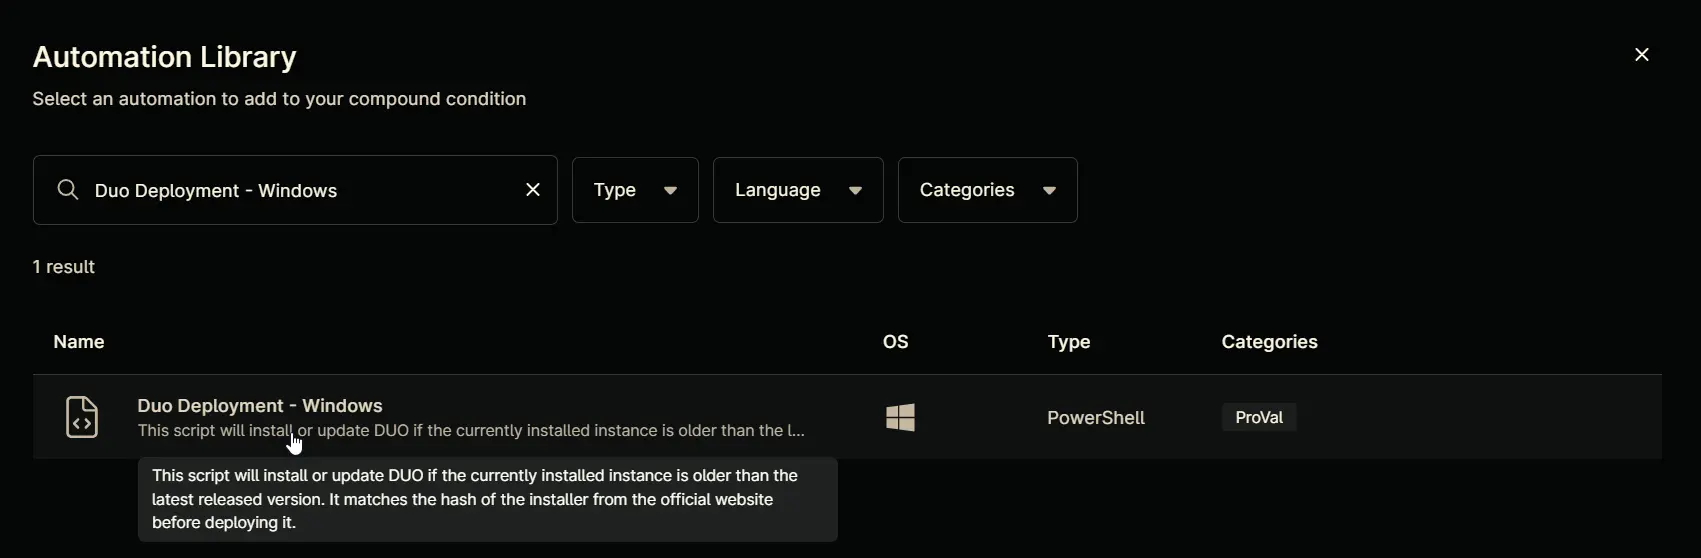Click the truncated script description text

(471, 431)
